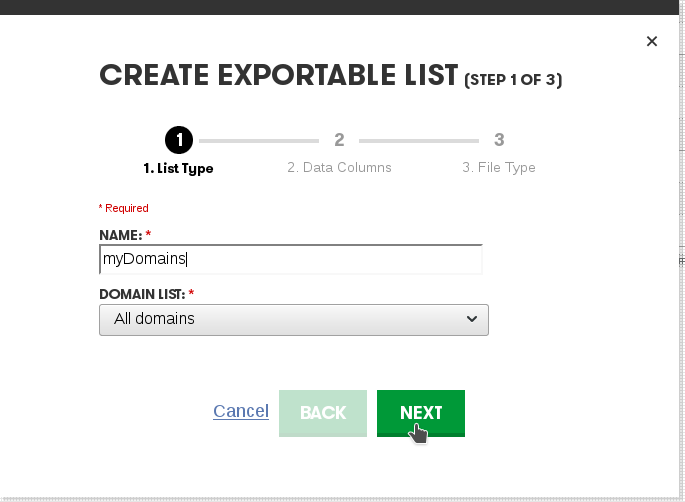Screen dimensions: 685x502
Task: Open the '1. List Type' step label
Action: [x=178, y=168]
